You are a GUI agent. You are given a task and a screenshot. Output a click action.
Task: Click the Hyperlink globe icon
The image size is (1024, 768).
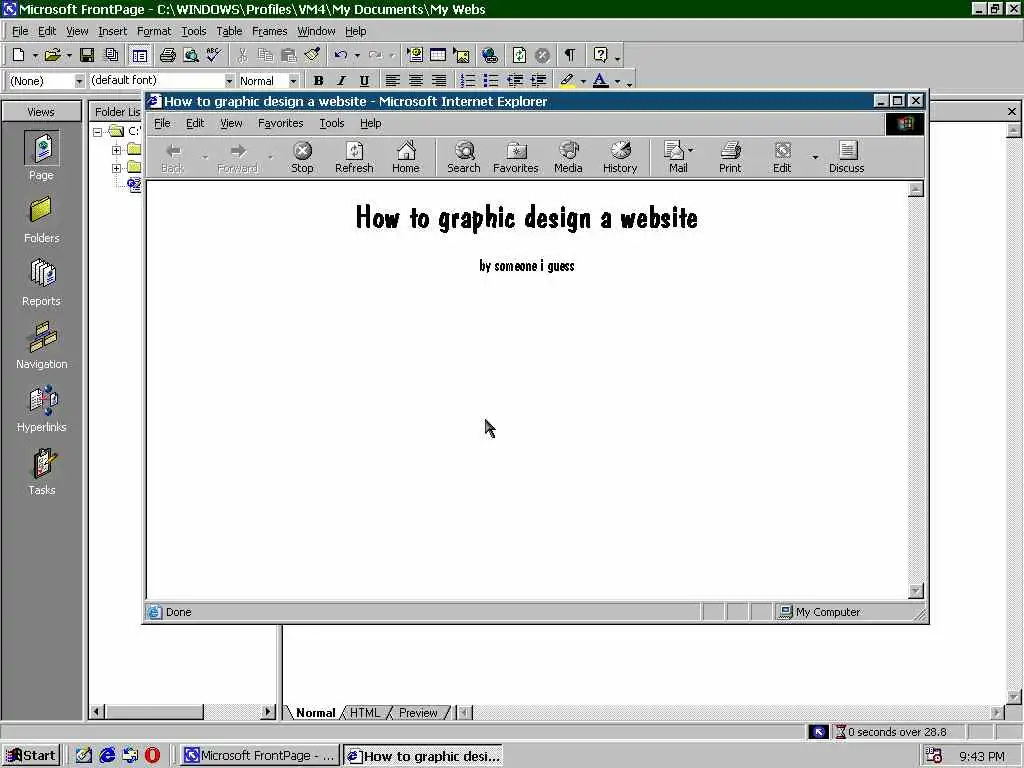pyautogui.click(x=490, y=56)
